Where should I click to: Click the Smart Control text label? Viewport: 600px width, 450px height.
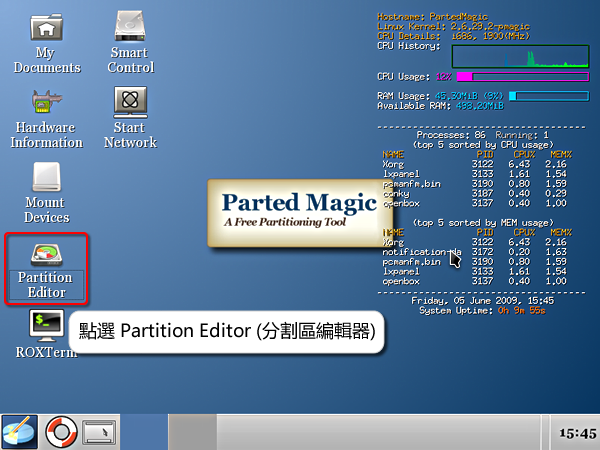(x=131, y=60)
